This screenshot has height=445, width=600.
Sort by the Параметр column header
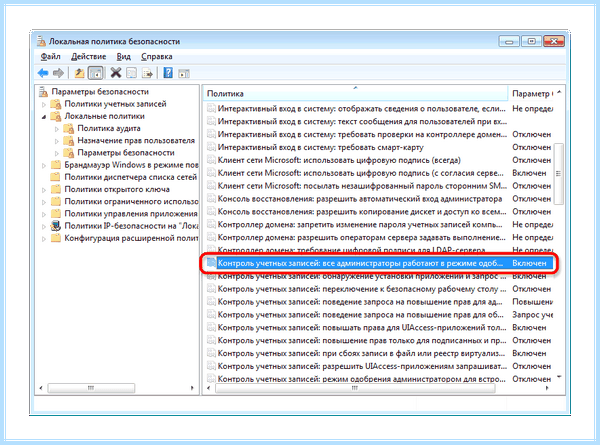[x=532, y=93]
